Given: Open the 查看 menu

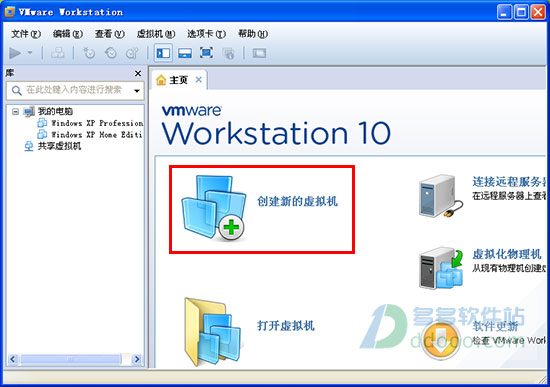Looking at the screenshot, I should [x=110, y=34].
